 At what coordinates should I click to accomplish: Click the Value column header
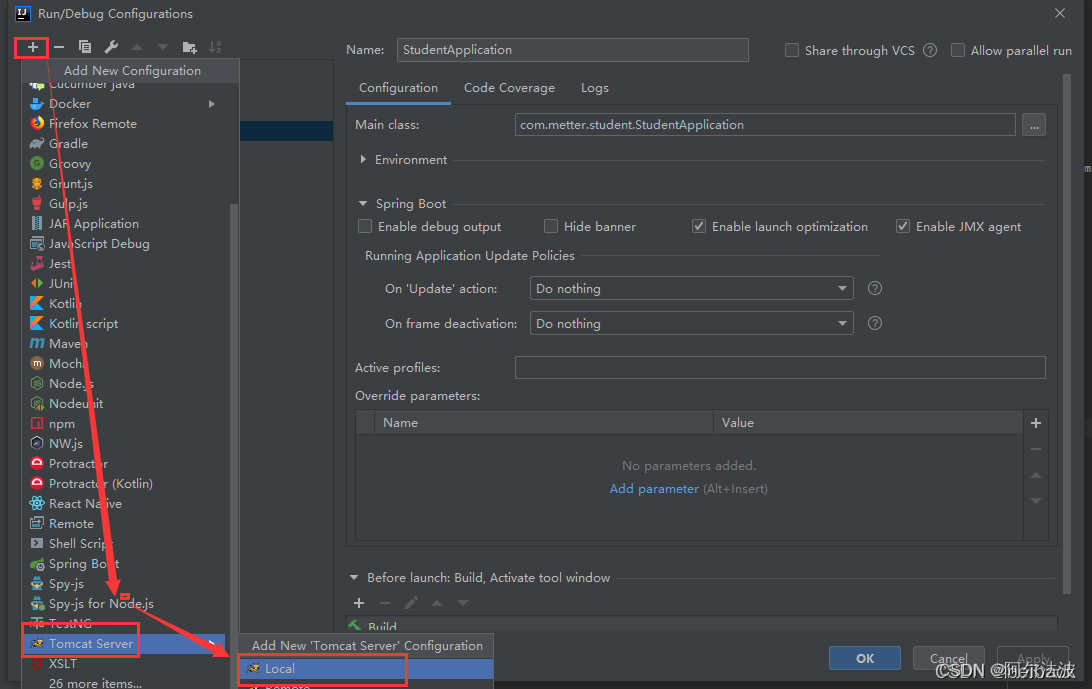(x=868, y=423)
